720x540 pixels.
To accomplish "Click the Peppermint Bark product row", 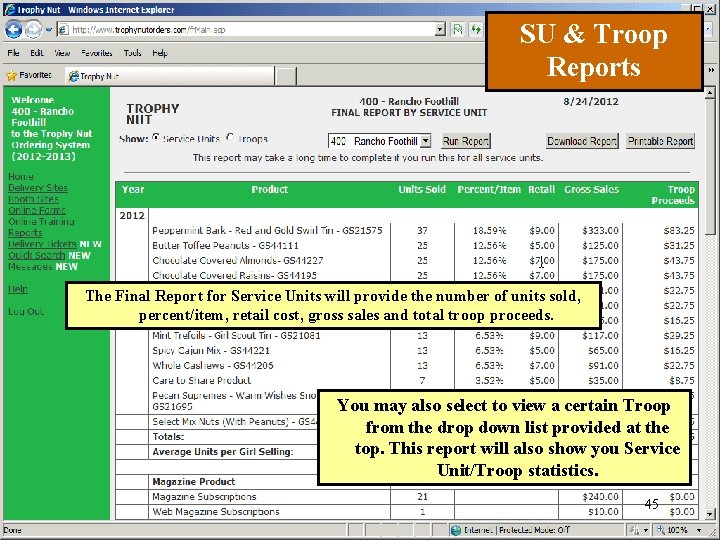I will point(407,231).
